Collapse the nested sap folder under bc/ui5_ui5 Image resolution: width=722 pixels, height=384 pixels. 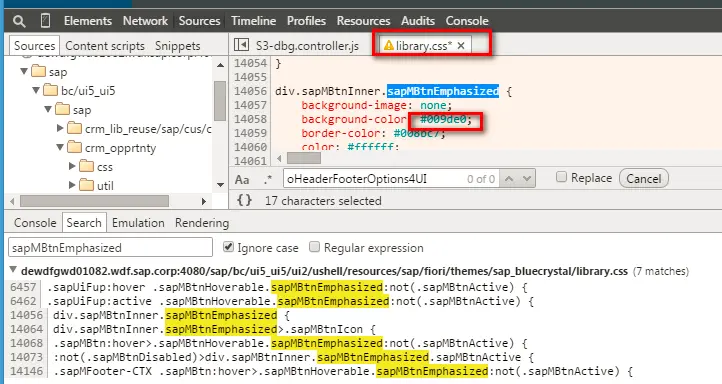(48, 110)
